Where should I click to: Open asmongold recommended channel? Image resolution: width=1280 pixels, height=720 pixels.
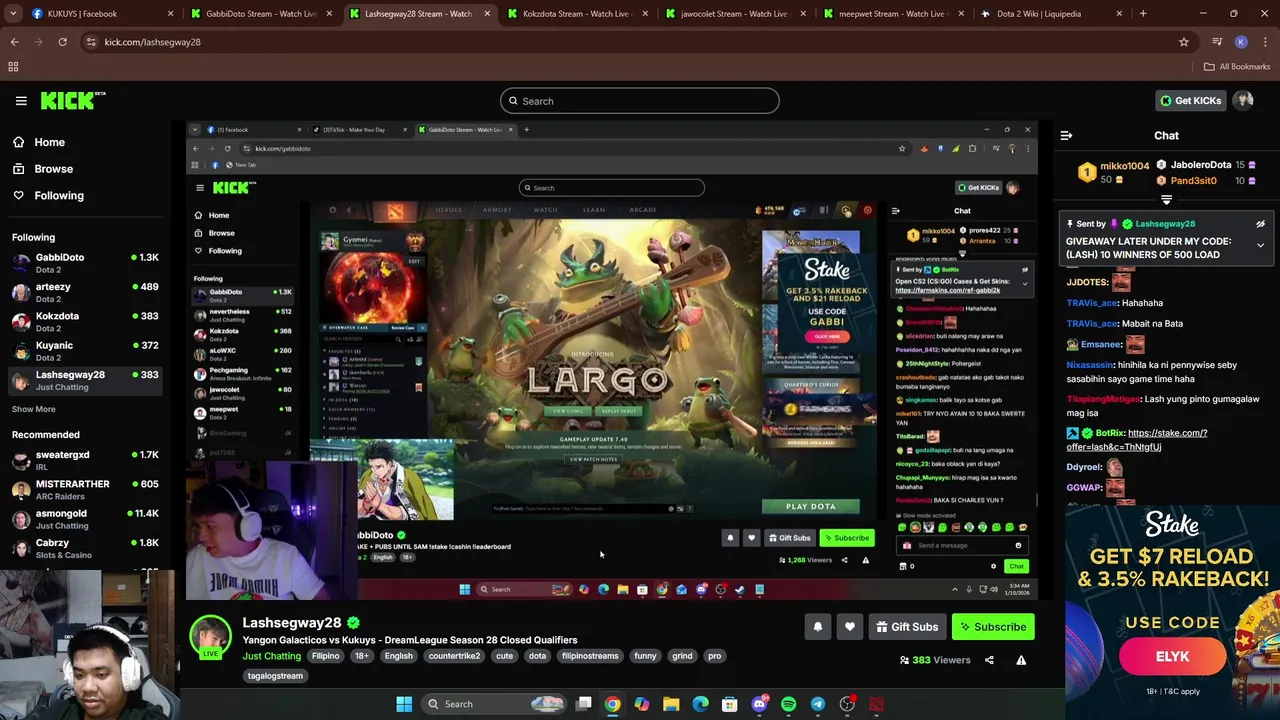tap(85, 519)
